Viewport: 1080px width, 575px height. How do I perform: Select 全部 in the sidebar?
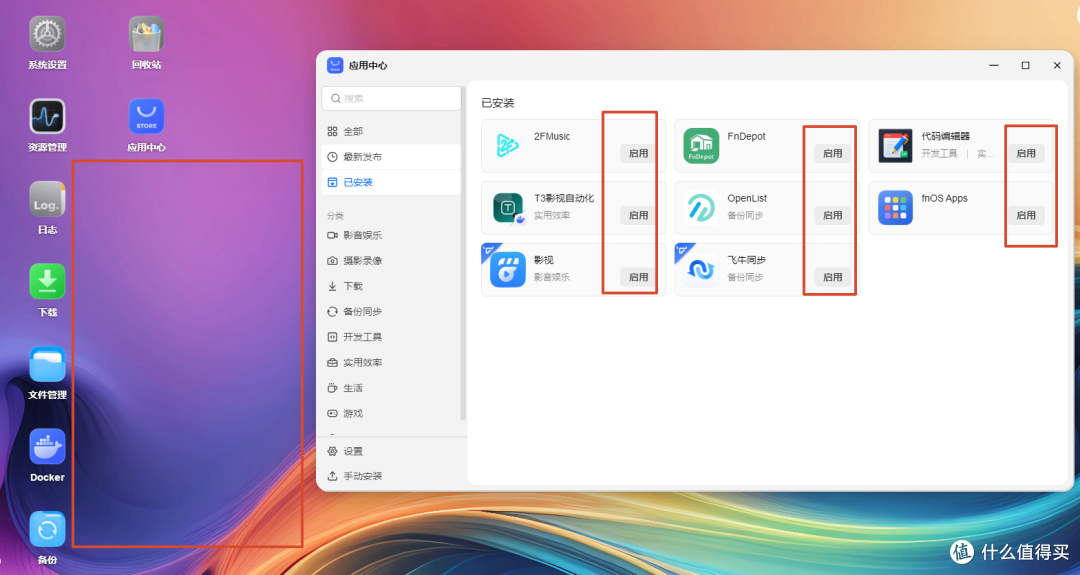[x=391, y=132]
